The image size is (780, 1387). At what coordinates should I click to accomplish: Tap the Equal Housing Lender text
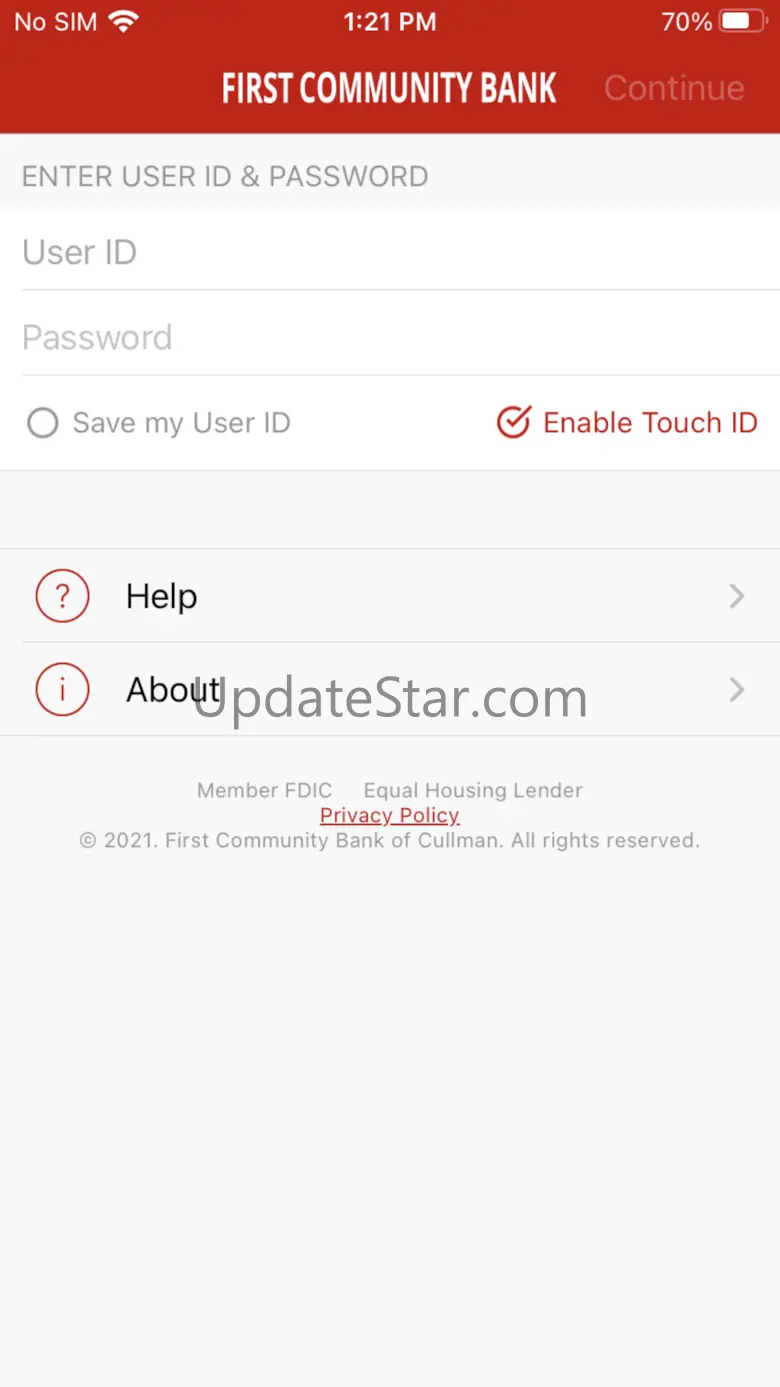473,790
